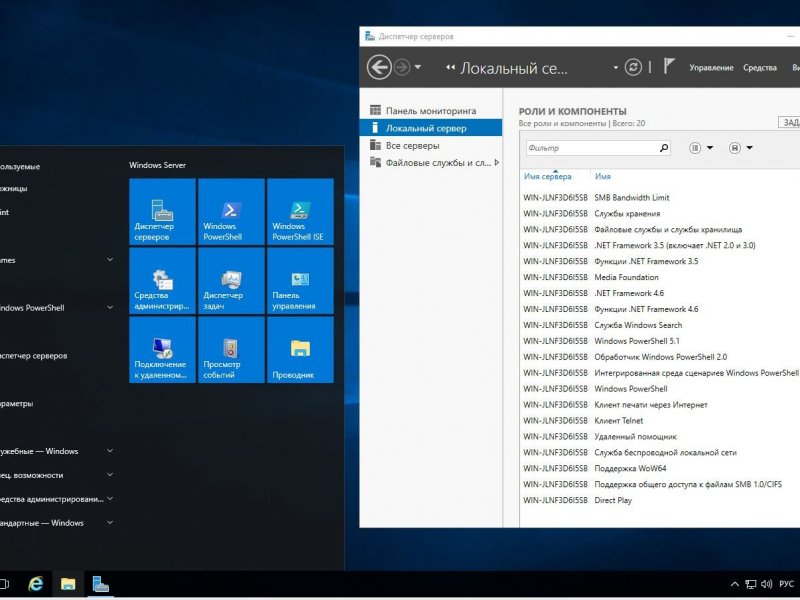The width and height of the screenshot is (800, 600).
Task: Select the Клиент Telnet row
Action: click(661, 420)
